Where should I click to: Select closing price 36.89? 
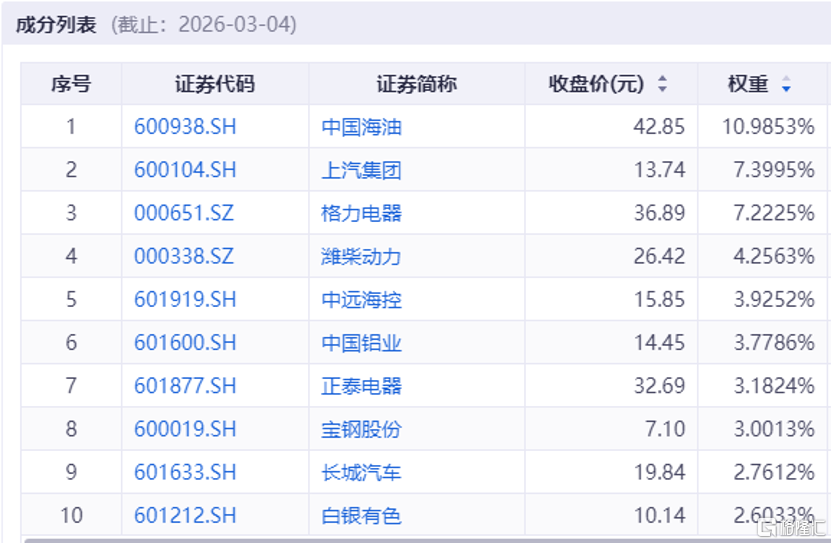659,213
